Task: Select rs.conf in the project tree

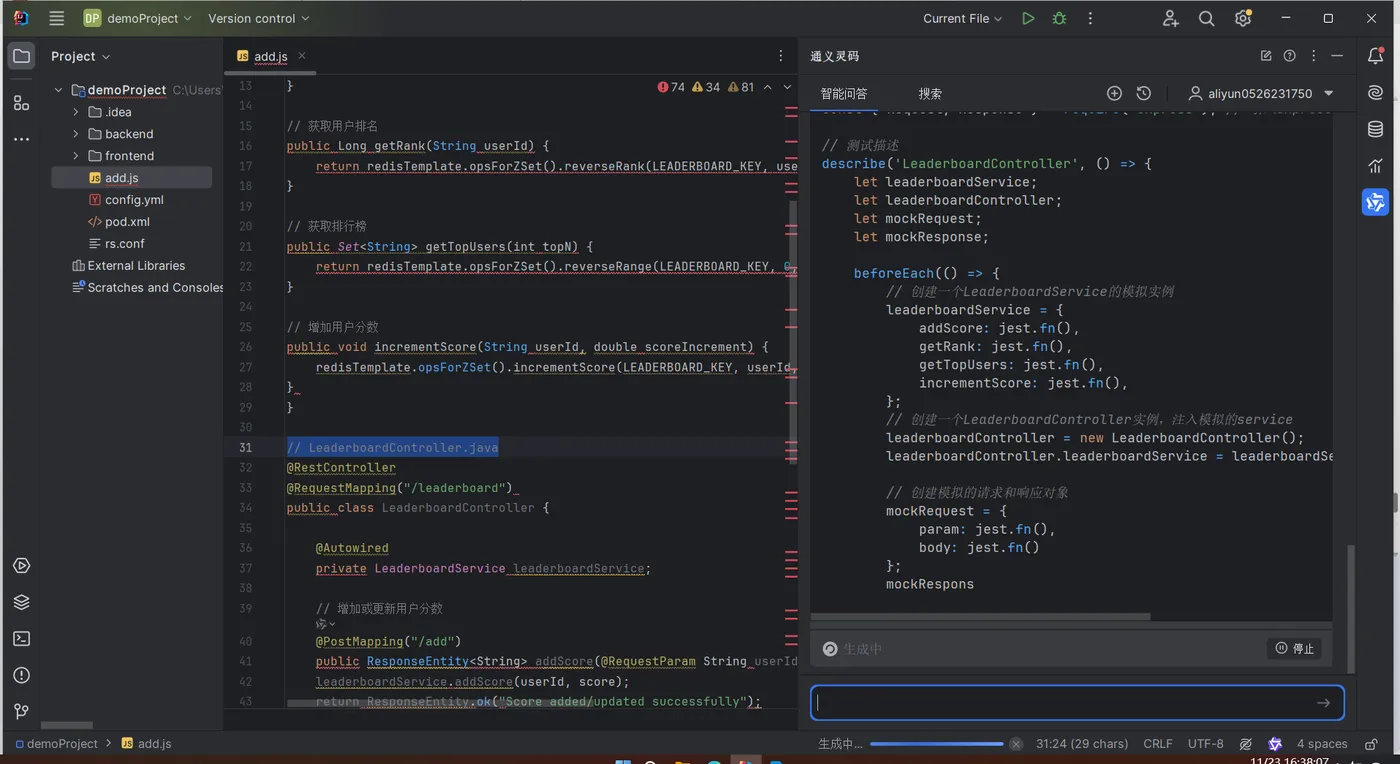Action: tap(124, 244)
